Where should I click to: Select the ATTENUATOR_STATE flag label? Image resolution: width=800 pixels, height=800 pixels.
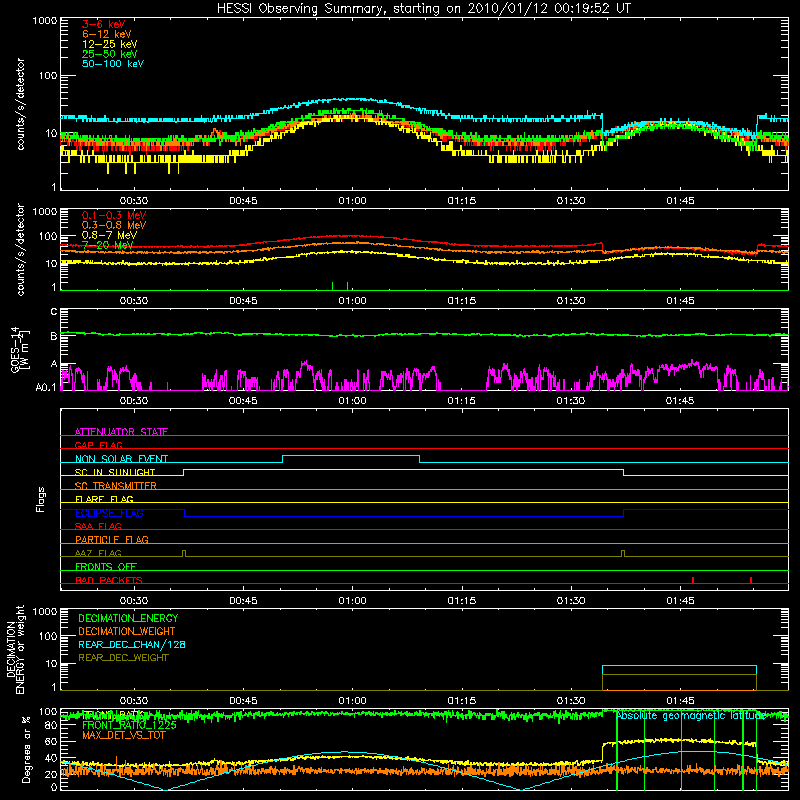(x=121, y=432)
